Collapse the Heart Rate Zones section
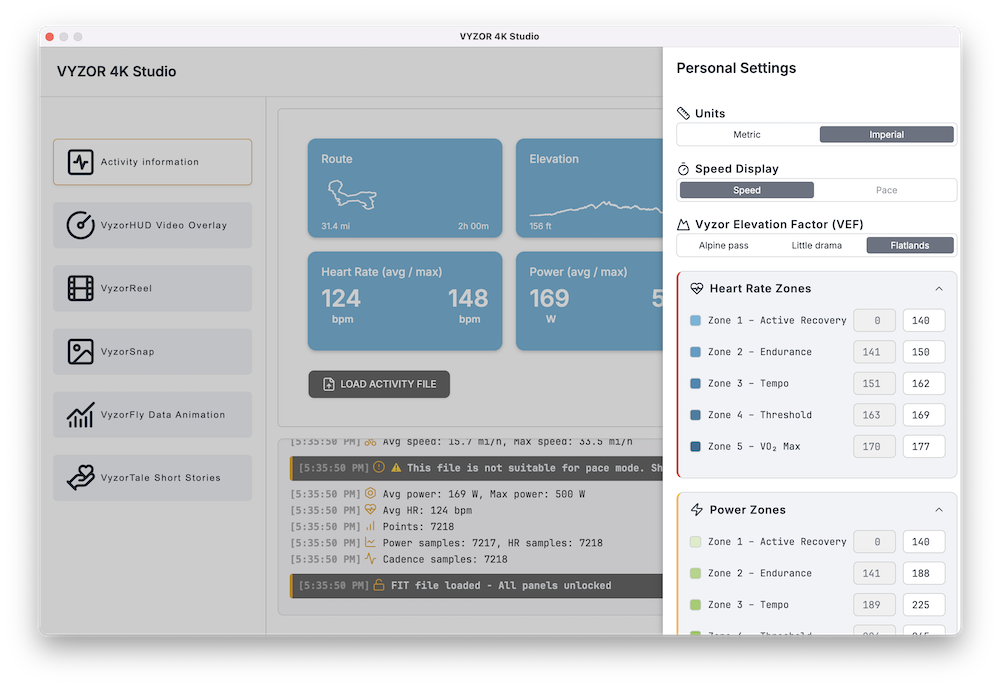 pyautogui.click(x=938, y=289)
